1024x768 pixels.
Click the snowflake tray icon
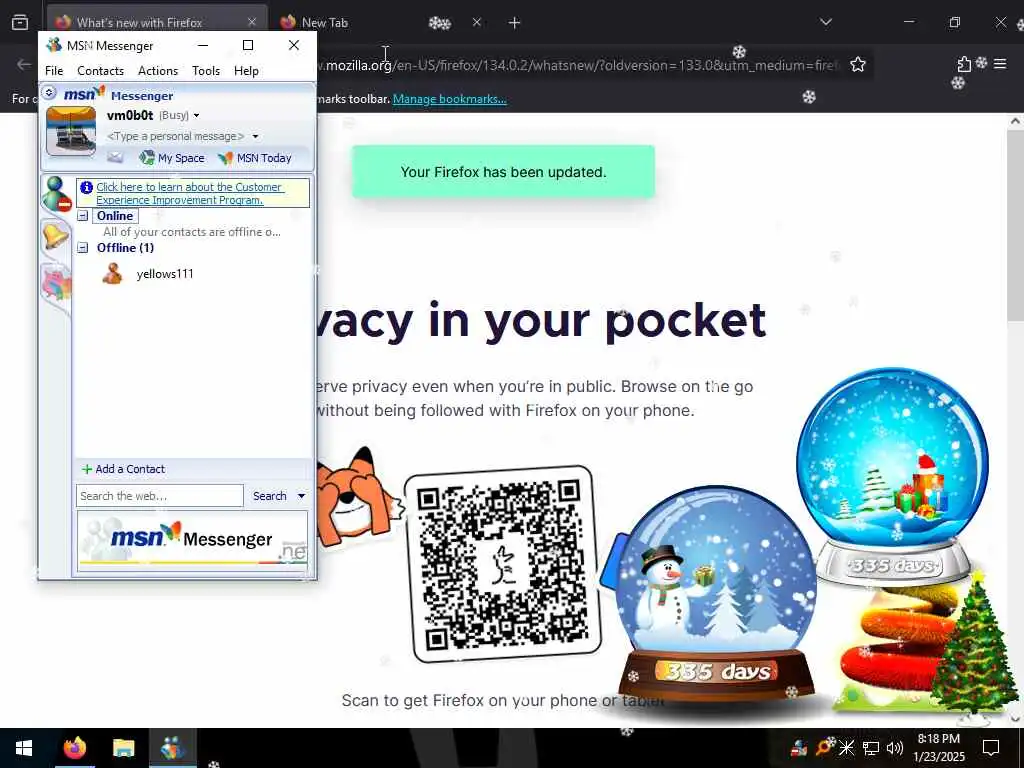click(847, 748)
